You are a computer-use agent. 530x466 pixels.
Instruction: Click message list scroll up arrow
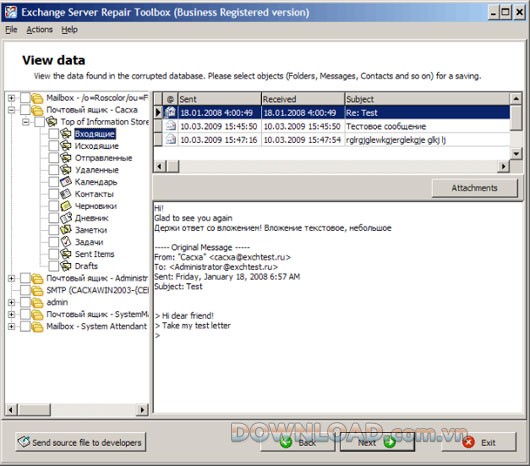coord(516,99)
